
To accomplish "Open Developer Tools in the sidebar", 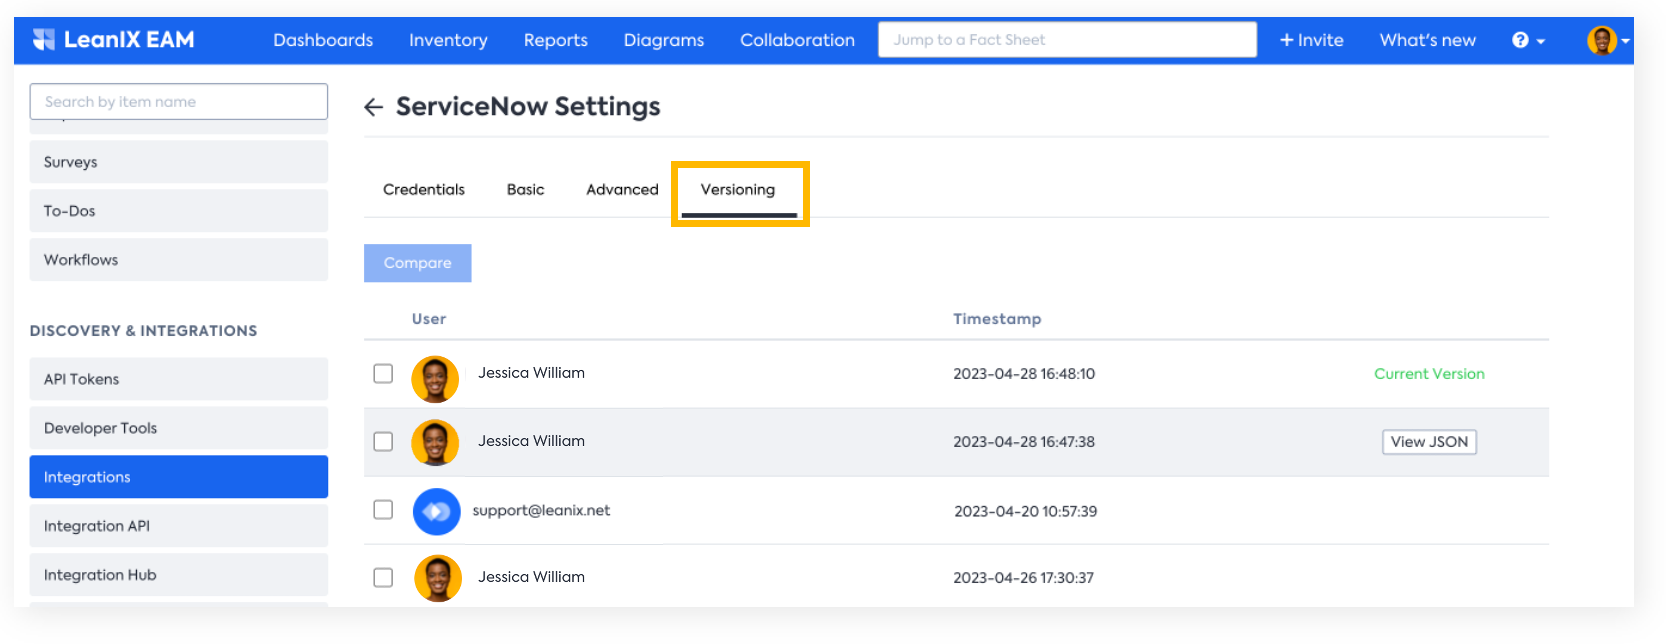I will 179,428.
